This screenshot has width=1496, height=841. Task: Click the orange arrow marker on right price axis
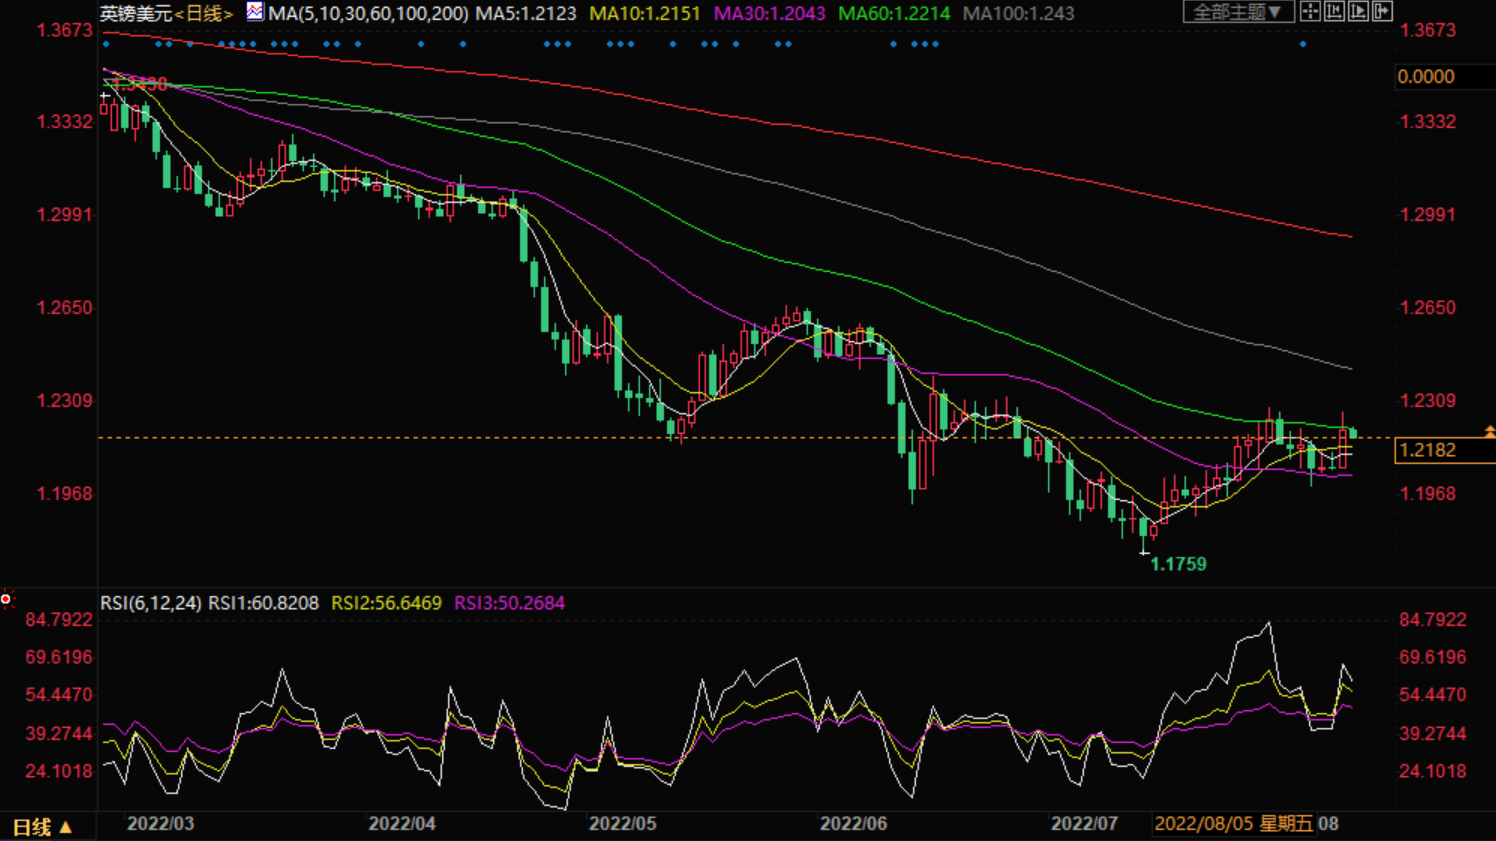(x=1489, y=432)
